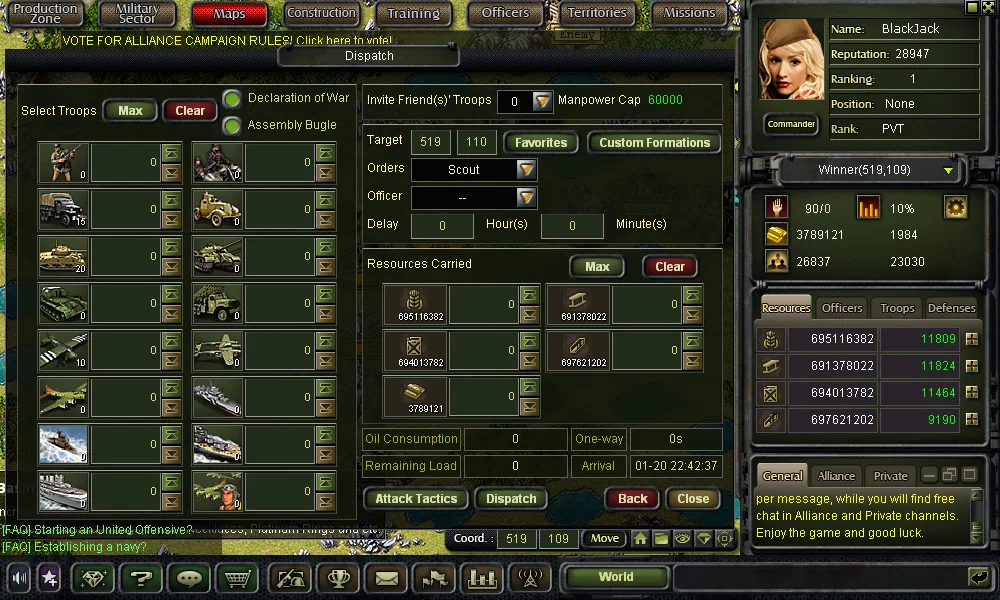The width and height of the screenshot is (1000, 600).
Task: Click the gold bars icon in city stats
Action: 776,235
